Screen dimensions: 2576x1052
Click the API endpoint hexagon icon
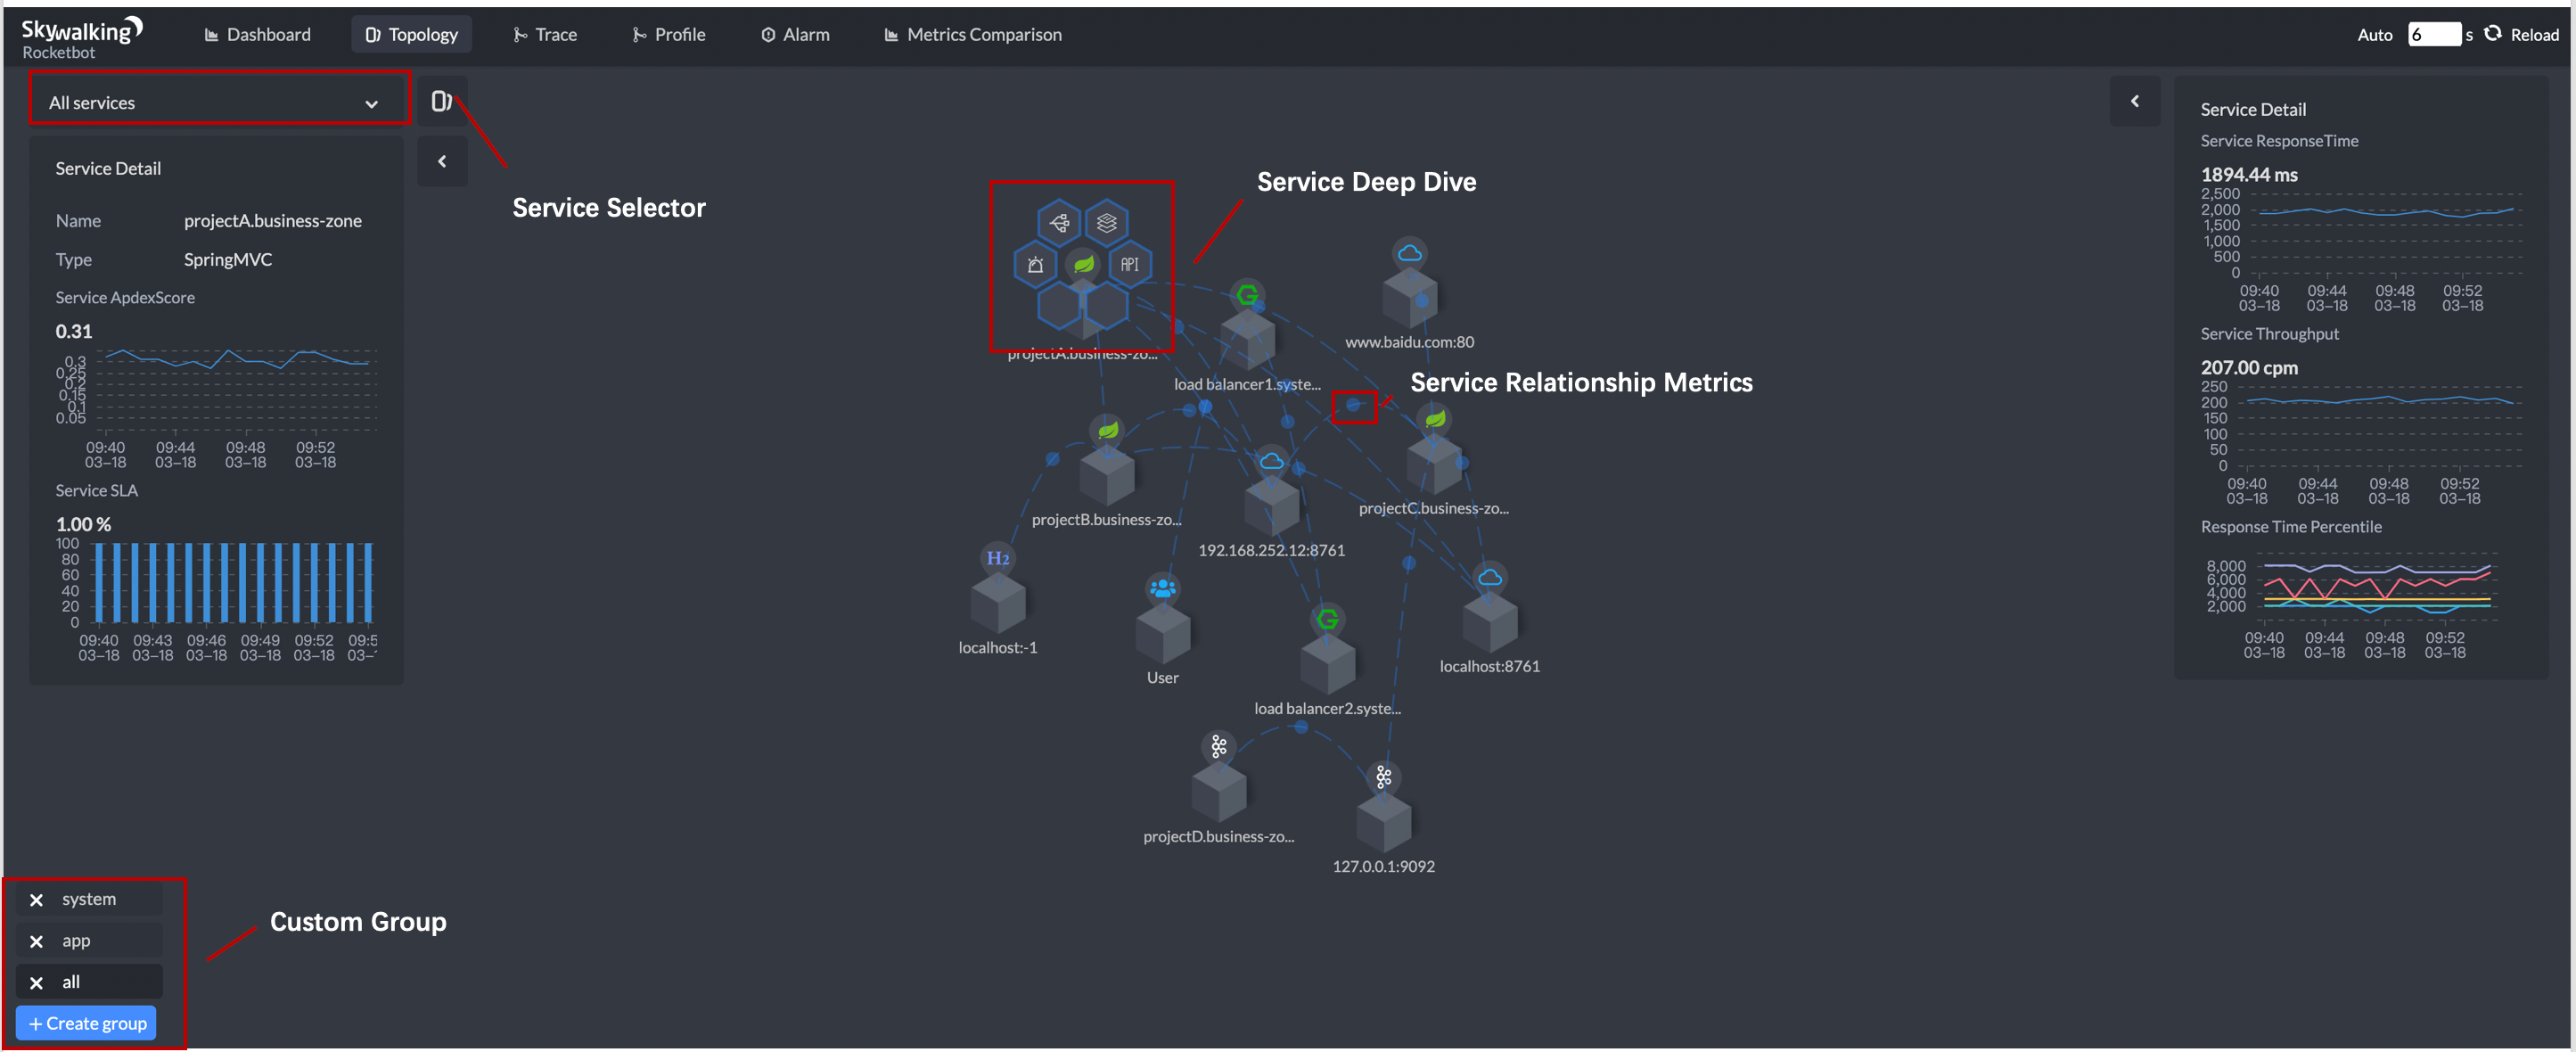(x=1129, y=265)
